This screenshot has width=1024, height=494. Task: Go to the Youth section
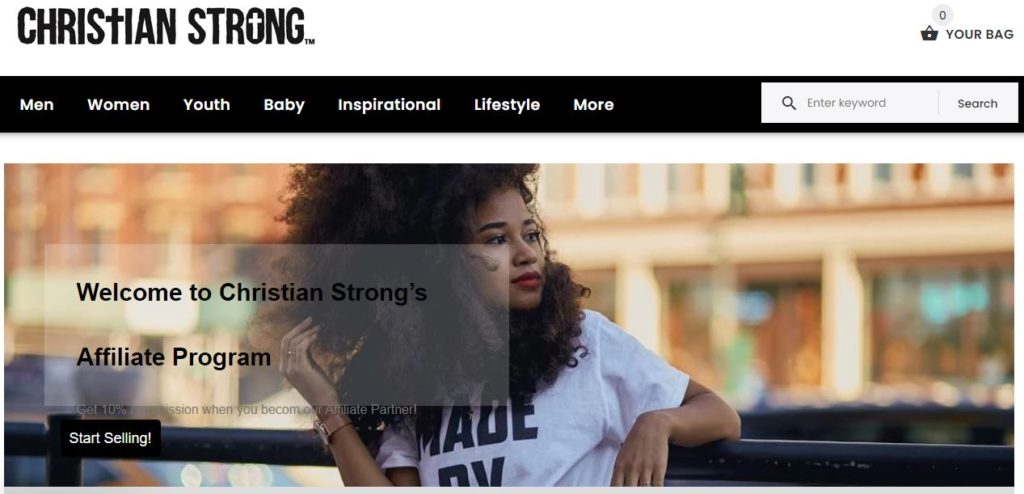point(206,105)
